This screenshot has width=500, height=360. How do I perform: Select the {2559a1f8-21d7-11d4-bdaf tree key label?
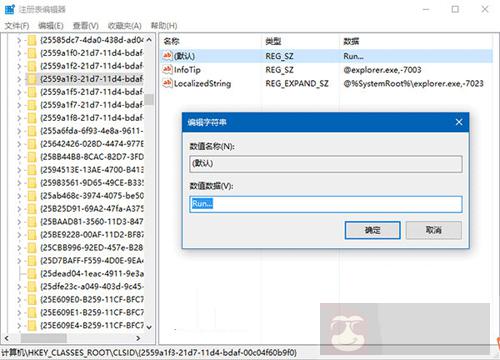92,118
